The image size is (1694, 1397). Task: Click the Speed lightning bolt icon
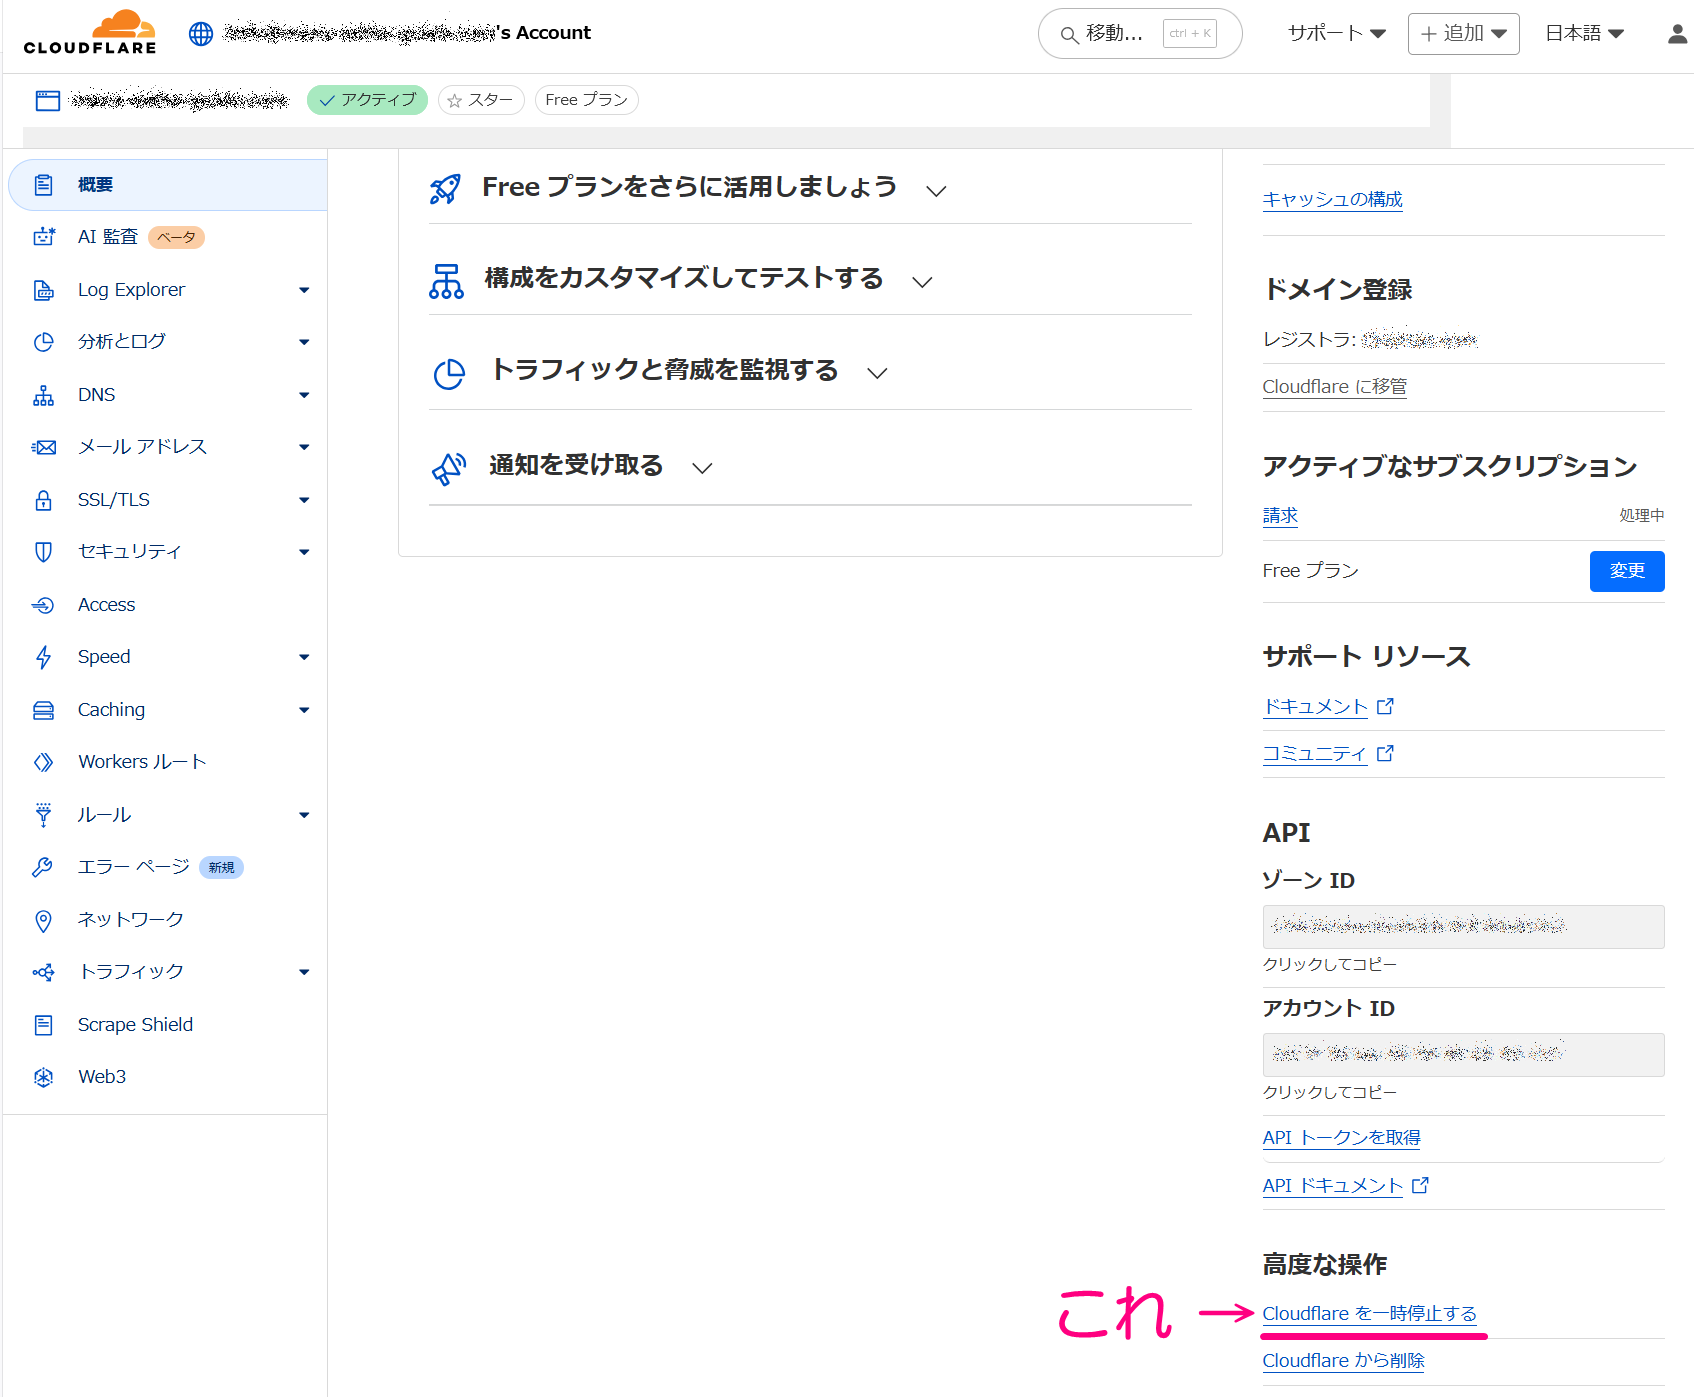[43, 657]
